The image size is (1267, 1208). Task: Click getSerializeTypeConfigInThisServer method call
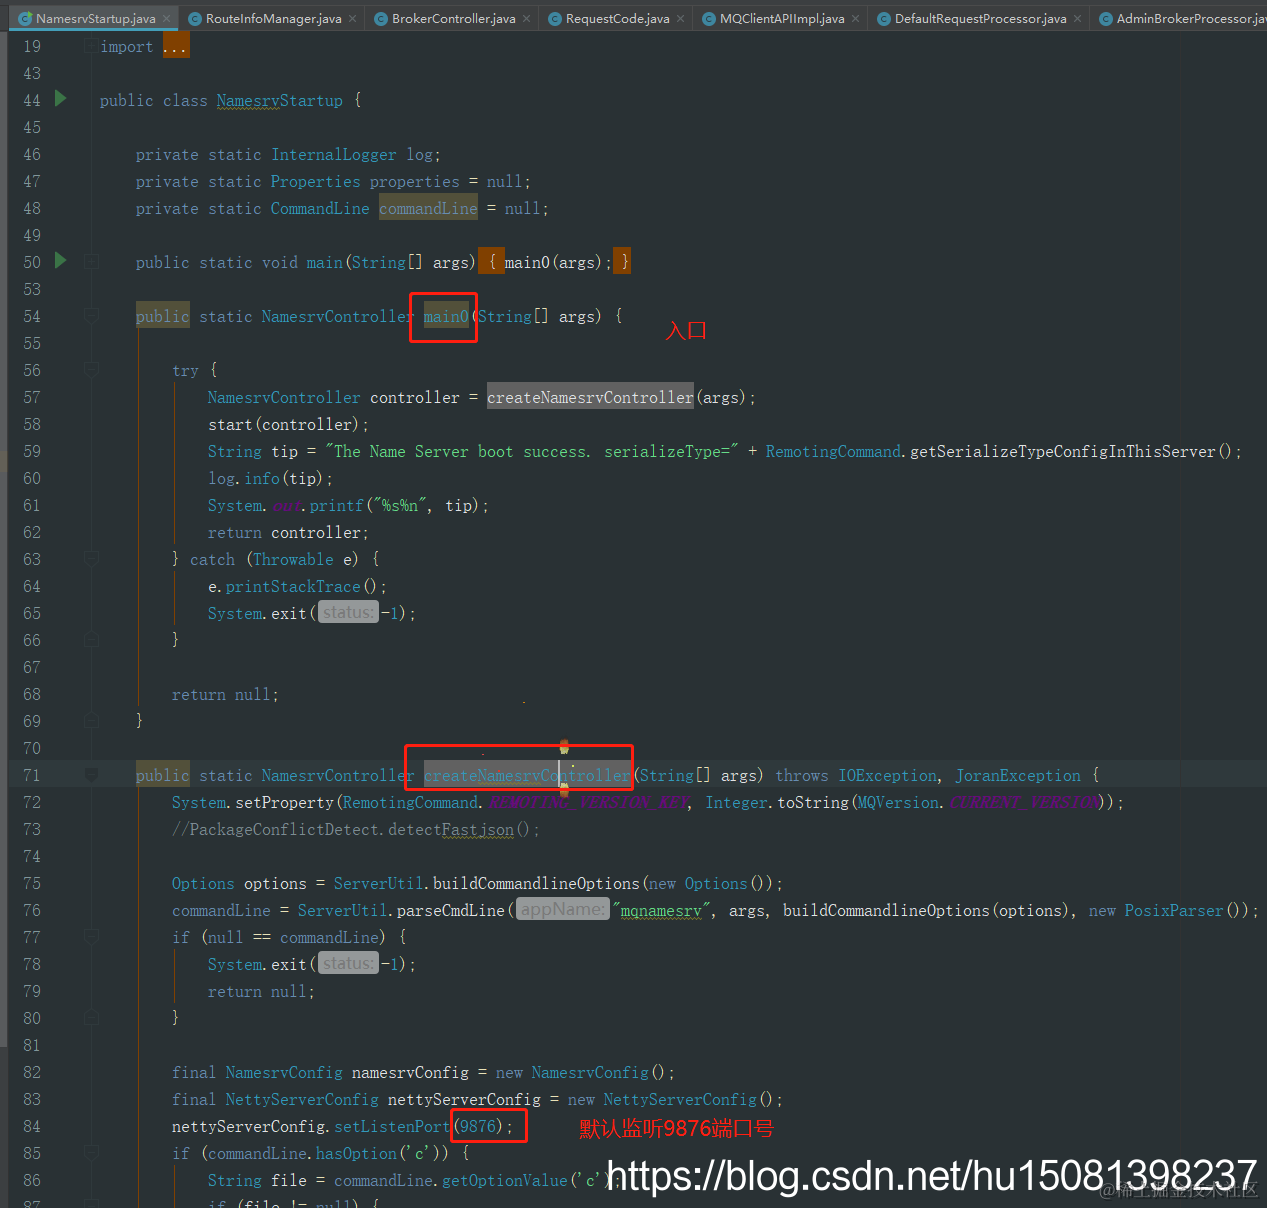tap(1062, 451)
